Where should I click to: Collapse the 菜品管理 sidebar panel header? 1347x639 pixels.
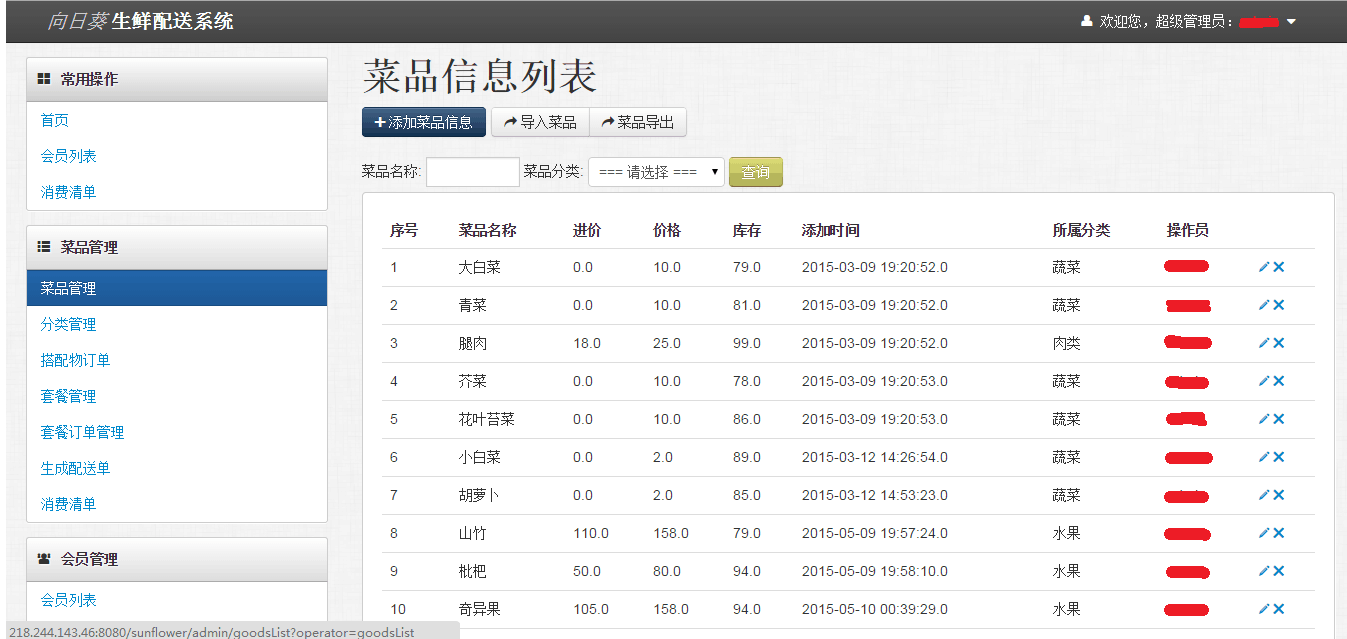(177, 247)
